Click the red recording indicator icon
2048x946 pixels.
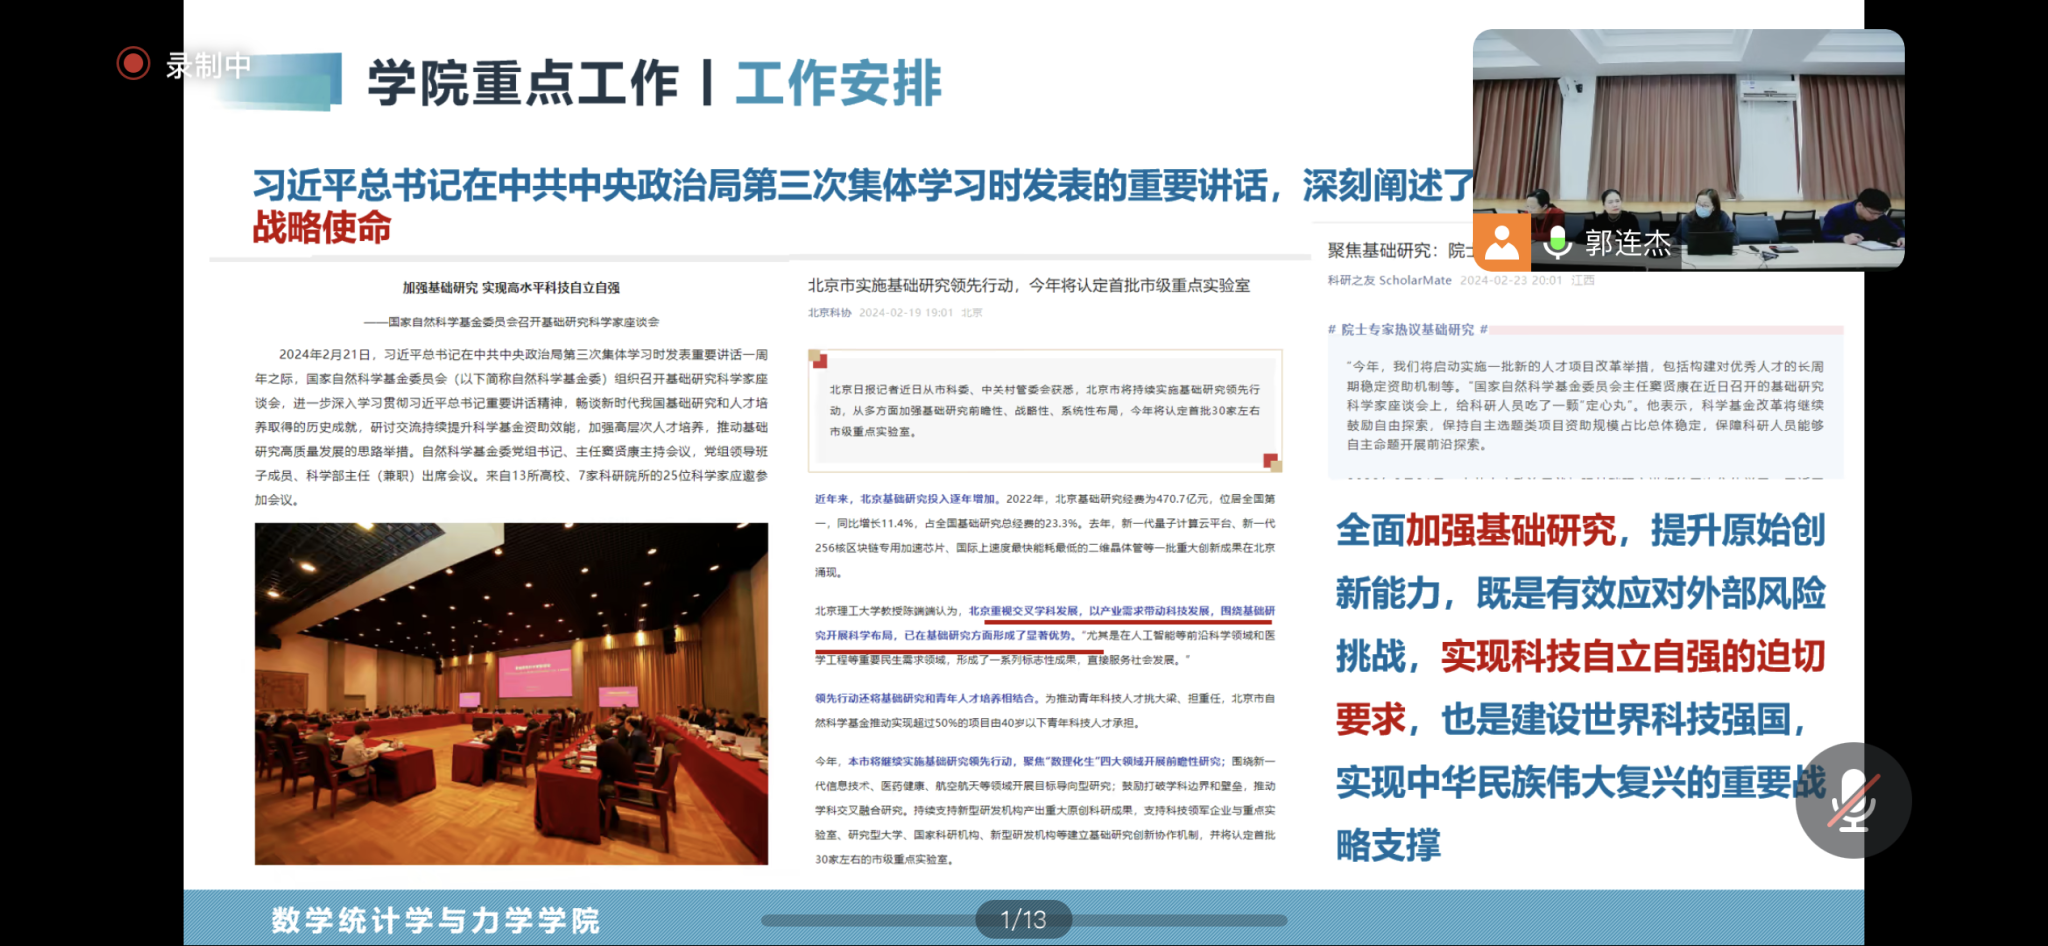133,64
